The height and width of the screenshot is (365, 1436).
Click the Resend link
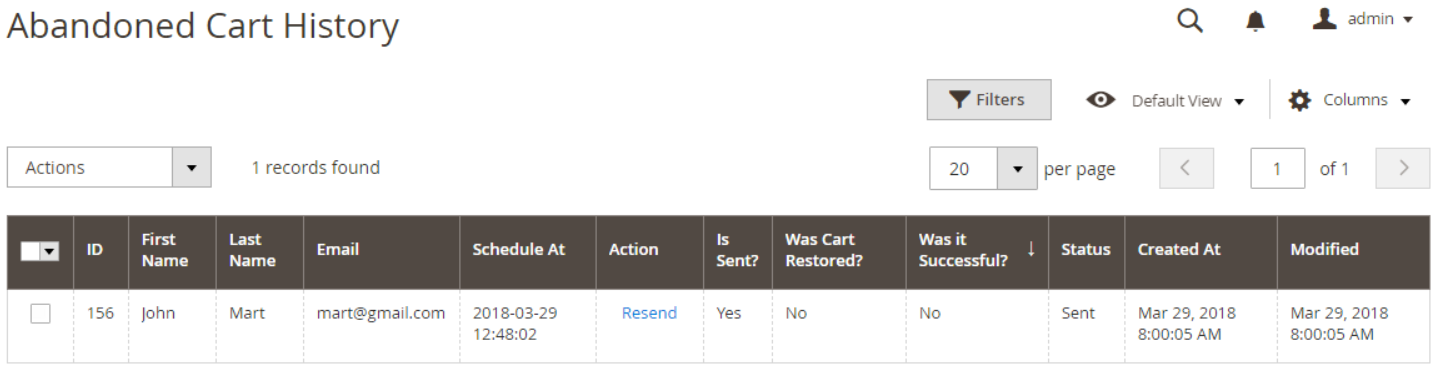649,313
